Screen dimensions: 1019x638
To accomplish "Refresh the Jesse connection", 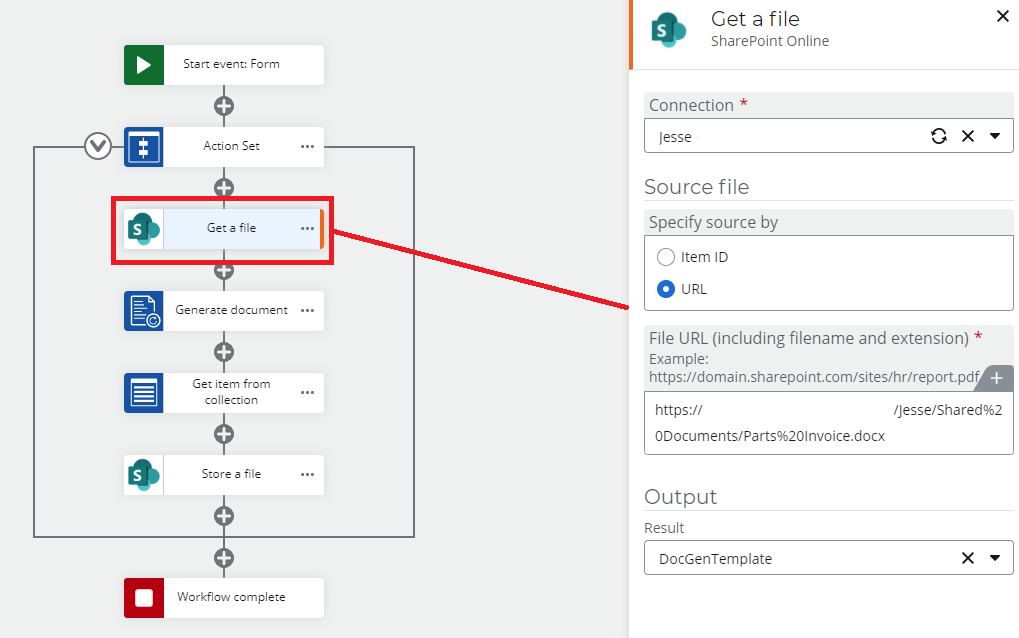I will point(938,135).
